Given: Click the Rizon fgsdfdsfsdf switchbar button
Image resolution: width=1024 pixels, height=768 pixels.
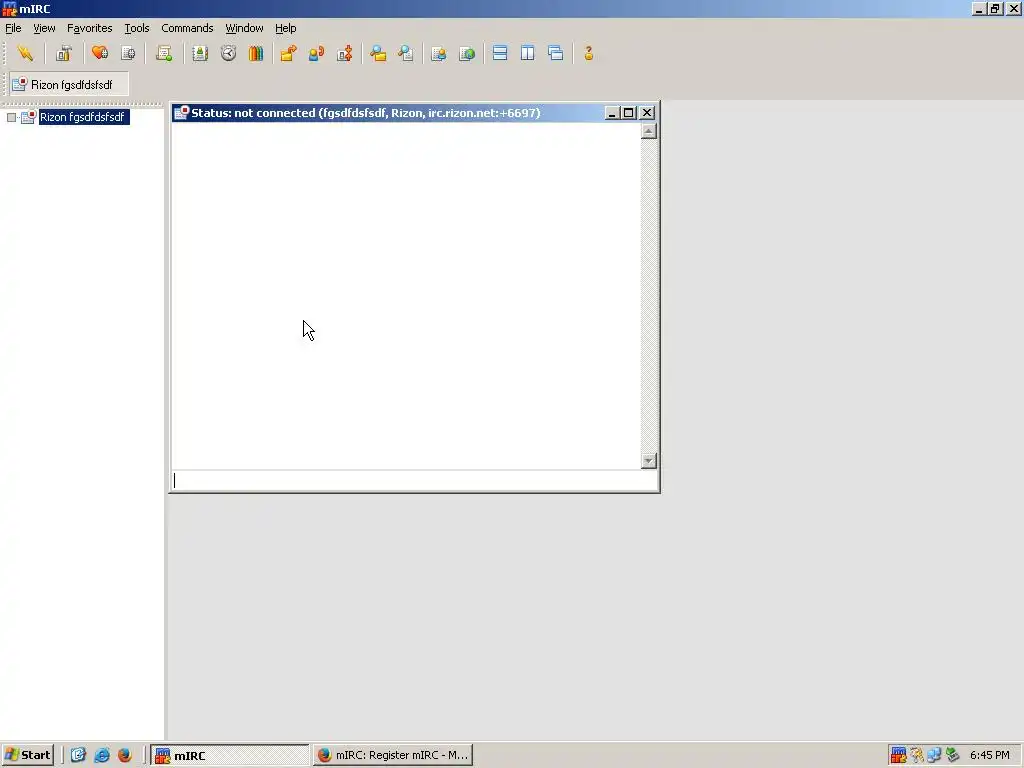Looking at the screenshot, I should point(69,84).
